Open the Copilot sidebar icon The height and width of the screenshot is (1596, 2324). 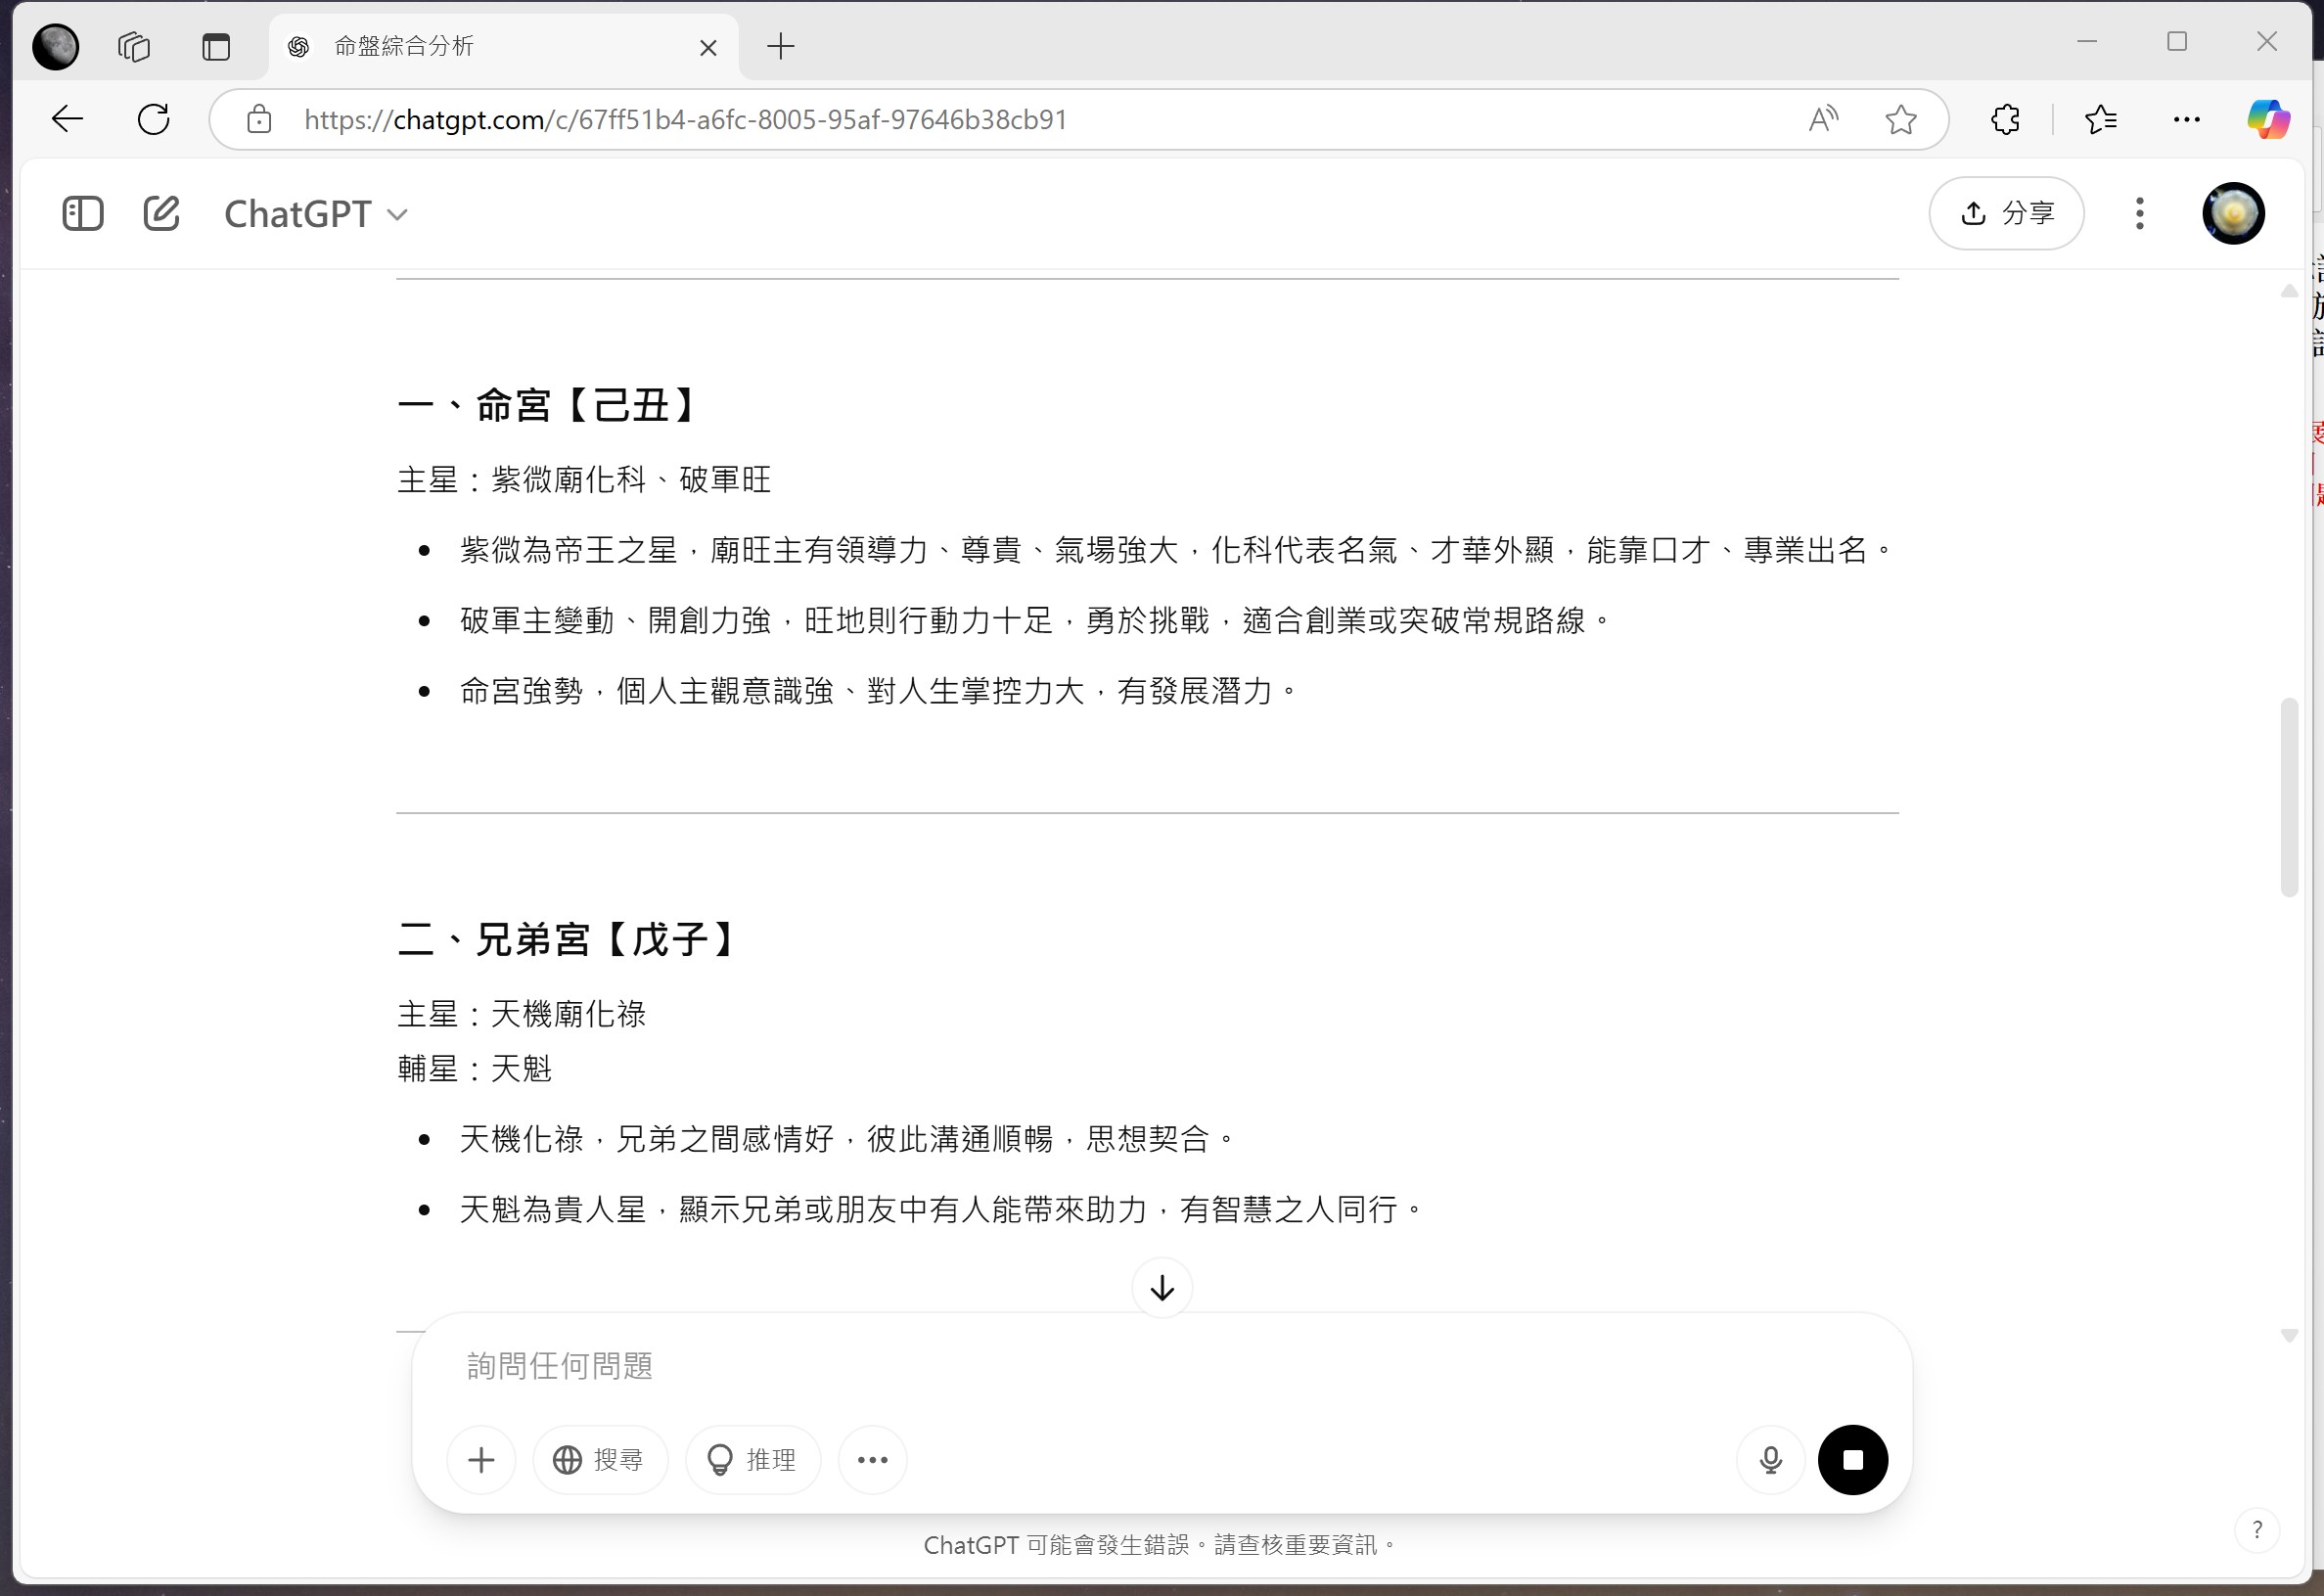2267,120
